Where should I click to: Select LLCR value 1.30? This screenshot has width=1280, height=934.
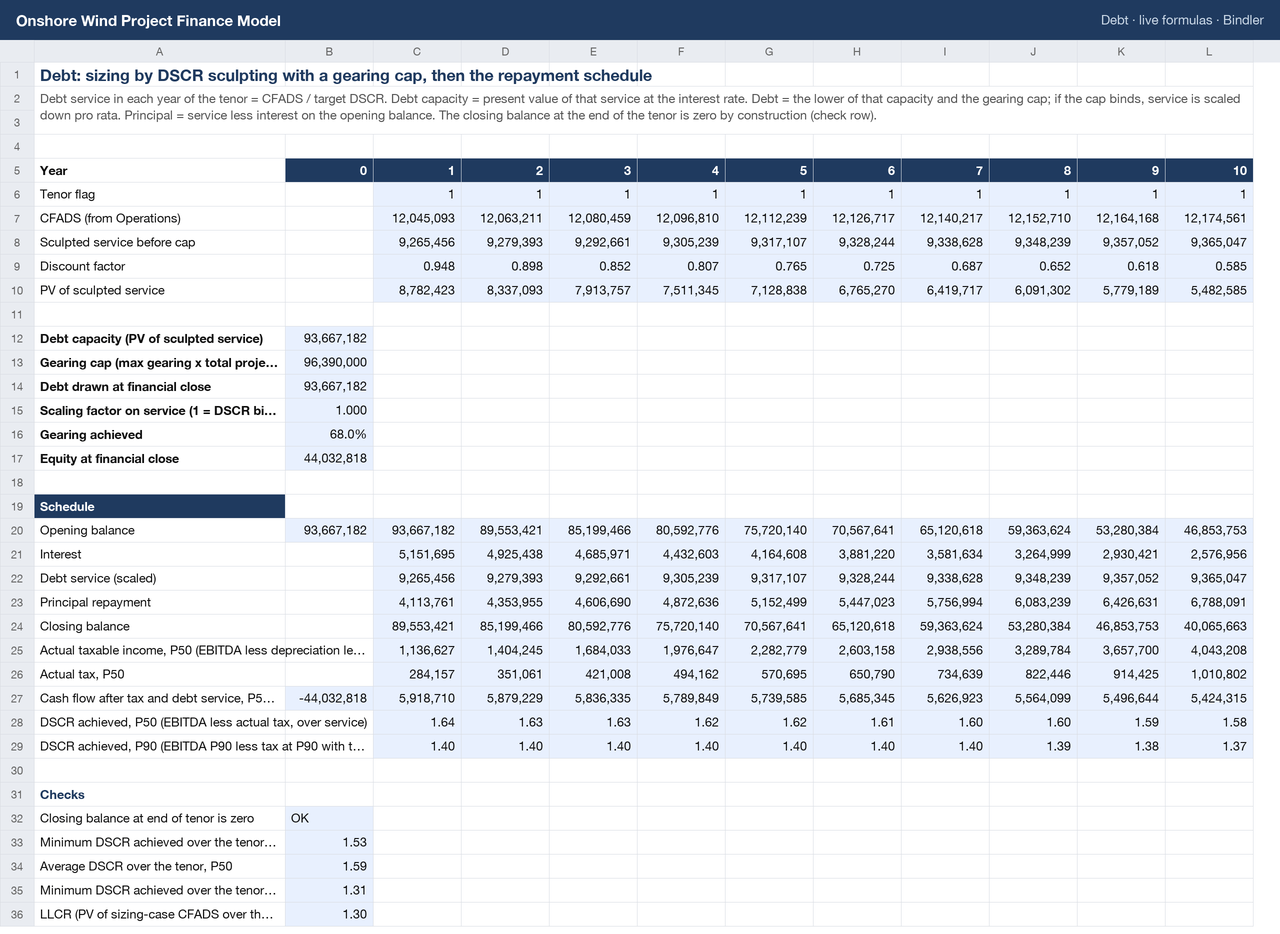coord(329,914)
